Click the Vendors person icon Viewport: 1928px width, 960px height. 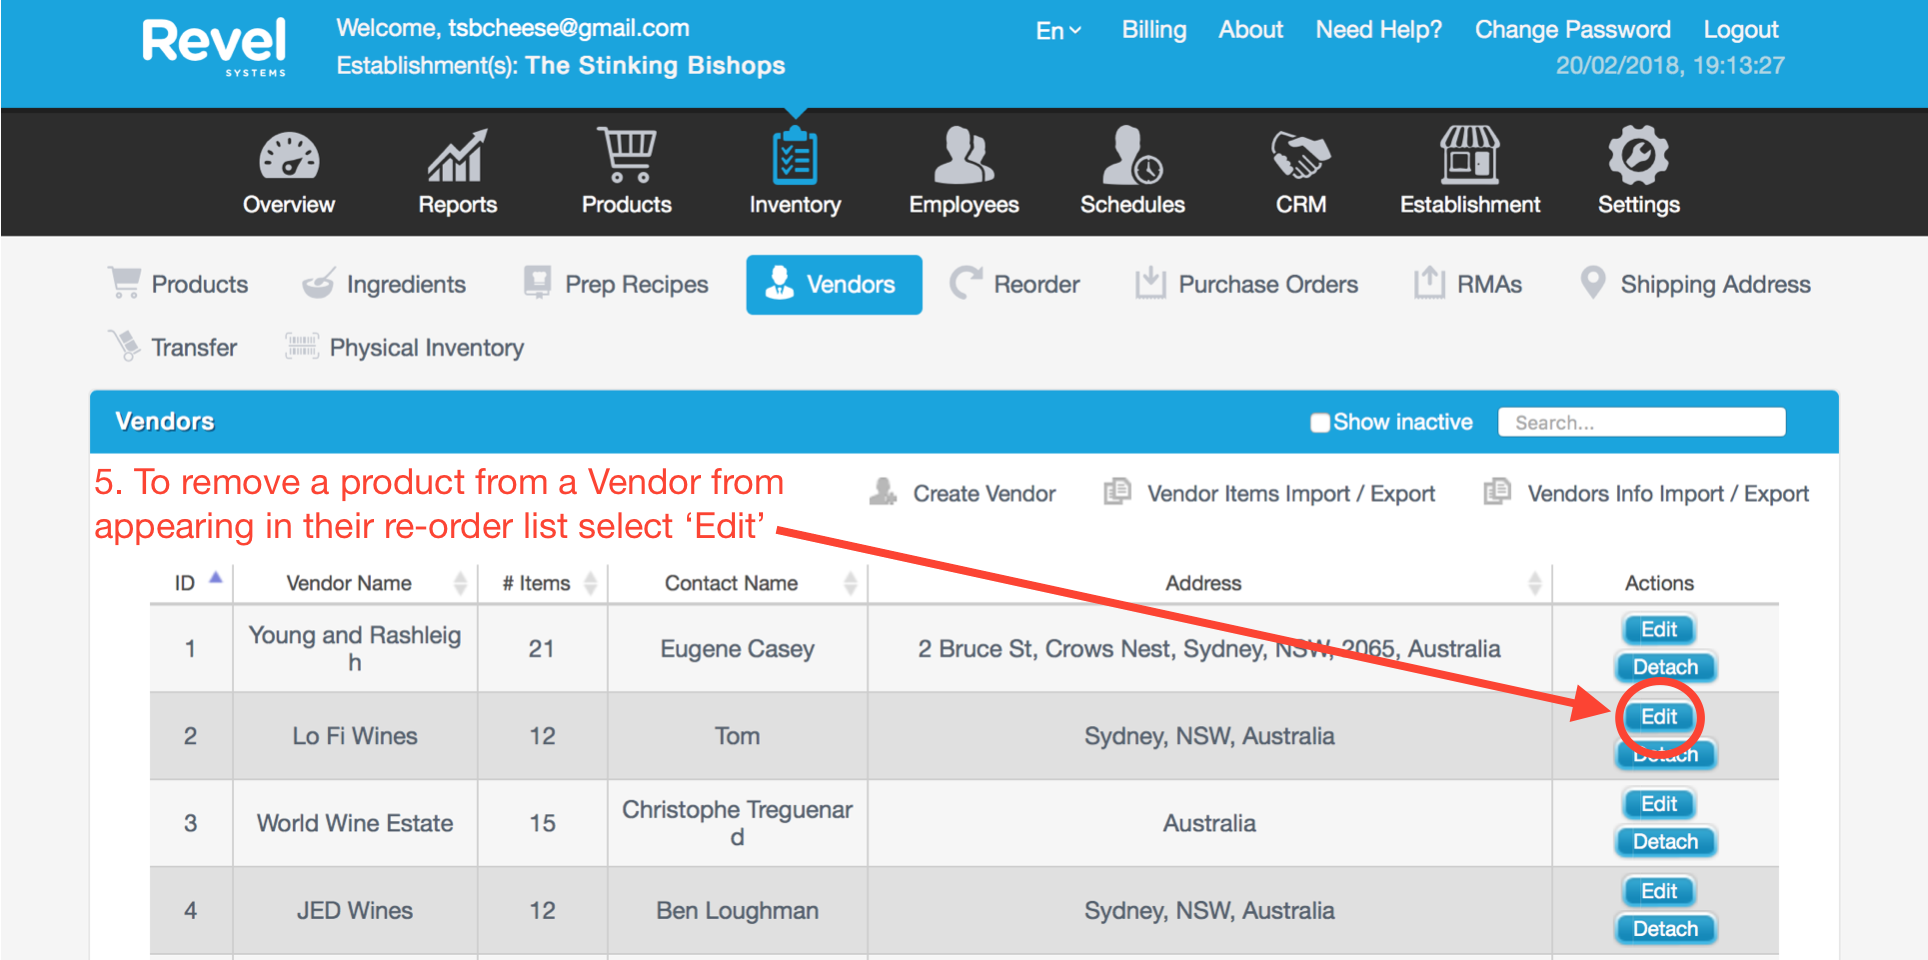779,283
